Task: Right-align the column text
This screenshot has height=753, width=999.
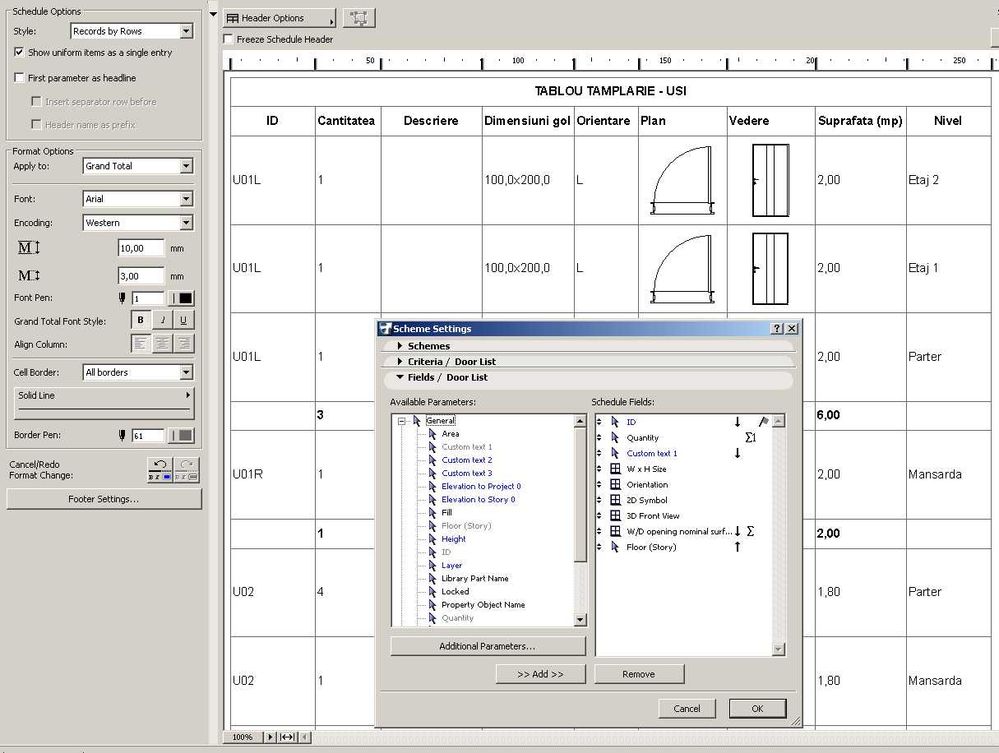Action: coord(184,343)
